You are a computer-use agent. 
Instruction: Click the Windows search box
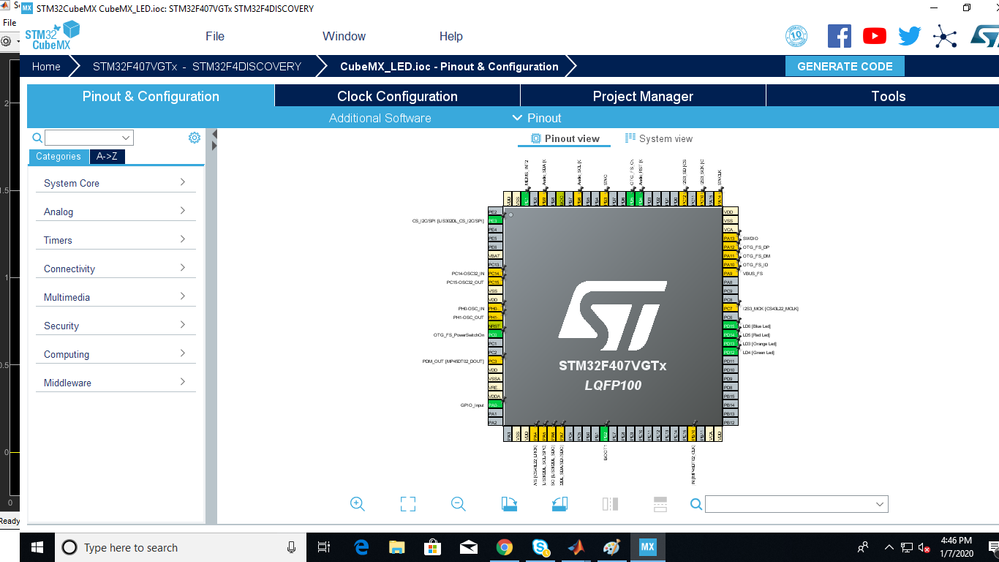pos(180,547)
